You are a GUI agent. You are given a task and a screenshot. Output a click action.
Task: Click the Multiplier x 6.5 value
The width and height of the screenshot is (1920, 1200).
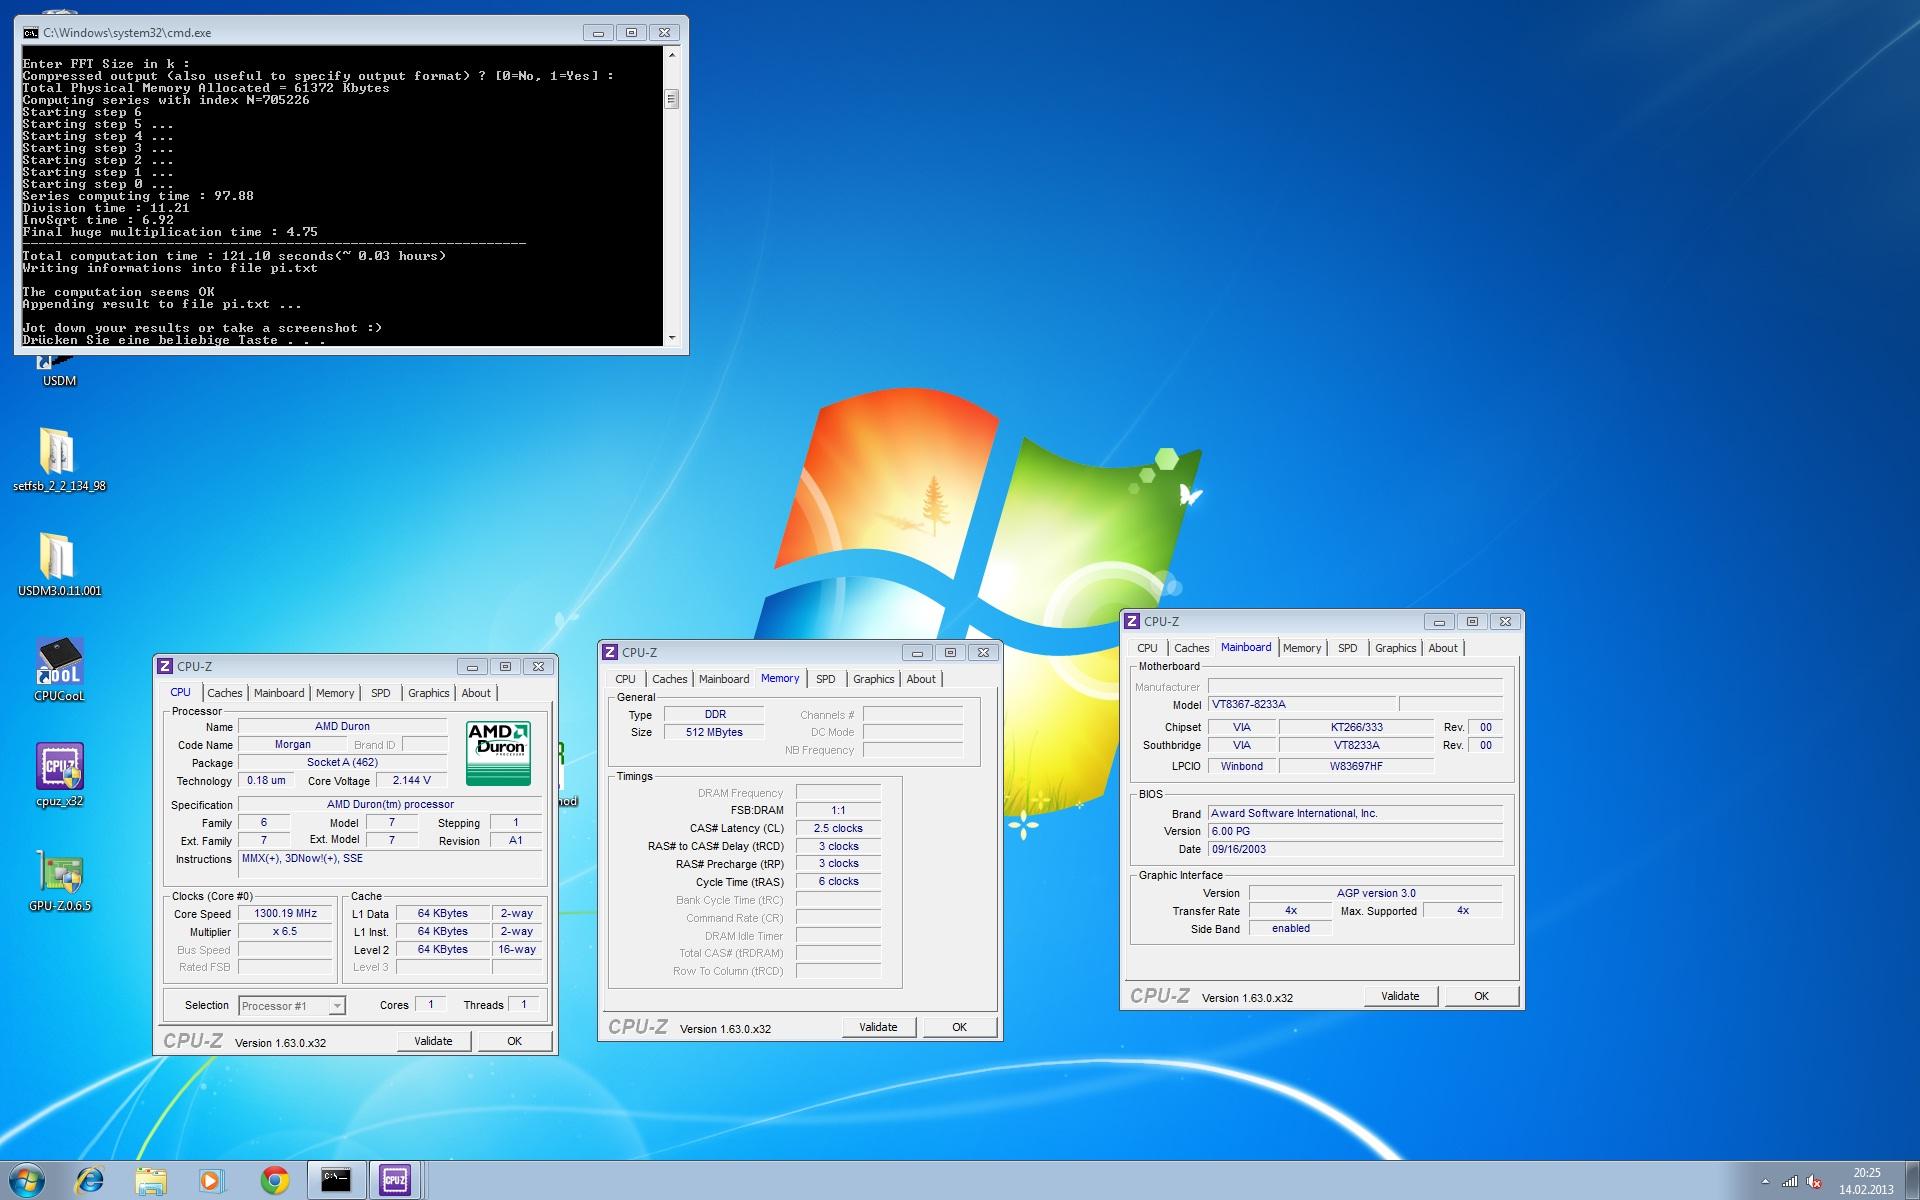pos(285,931)
